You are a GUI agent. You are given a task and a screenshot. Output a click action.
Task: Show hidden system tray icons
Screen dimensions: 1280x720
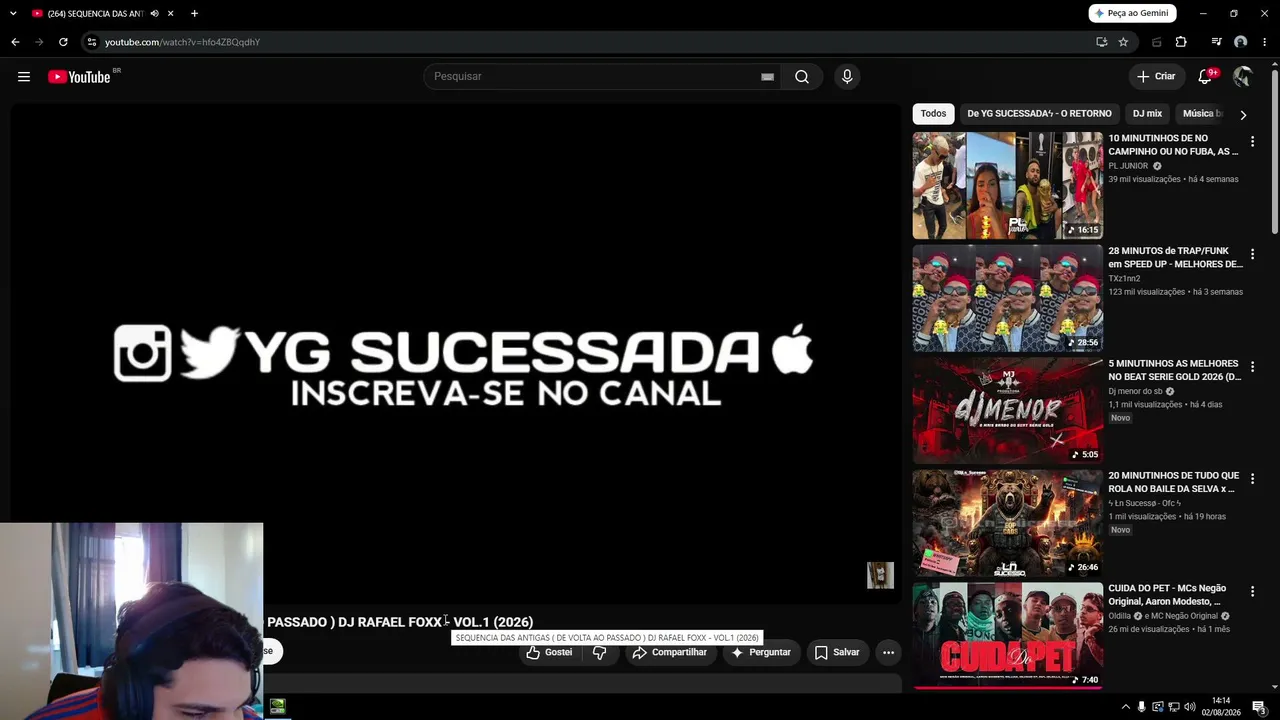(x=1125, y=707)
